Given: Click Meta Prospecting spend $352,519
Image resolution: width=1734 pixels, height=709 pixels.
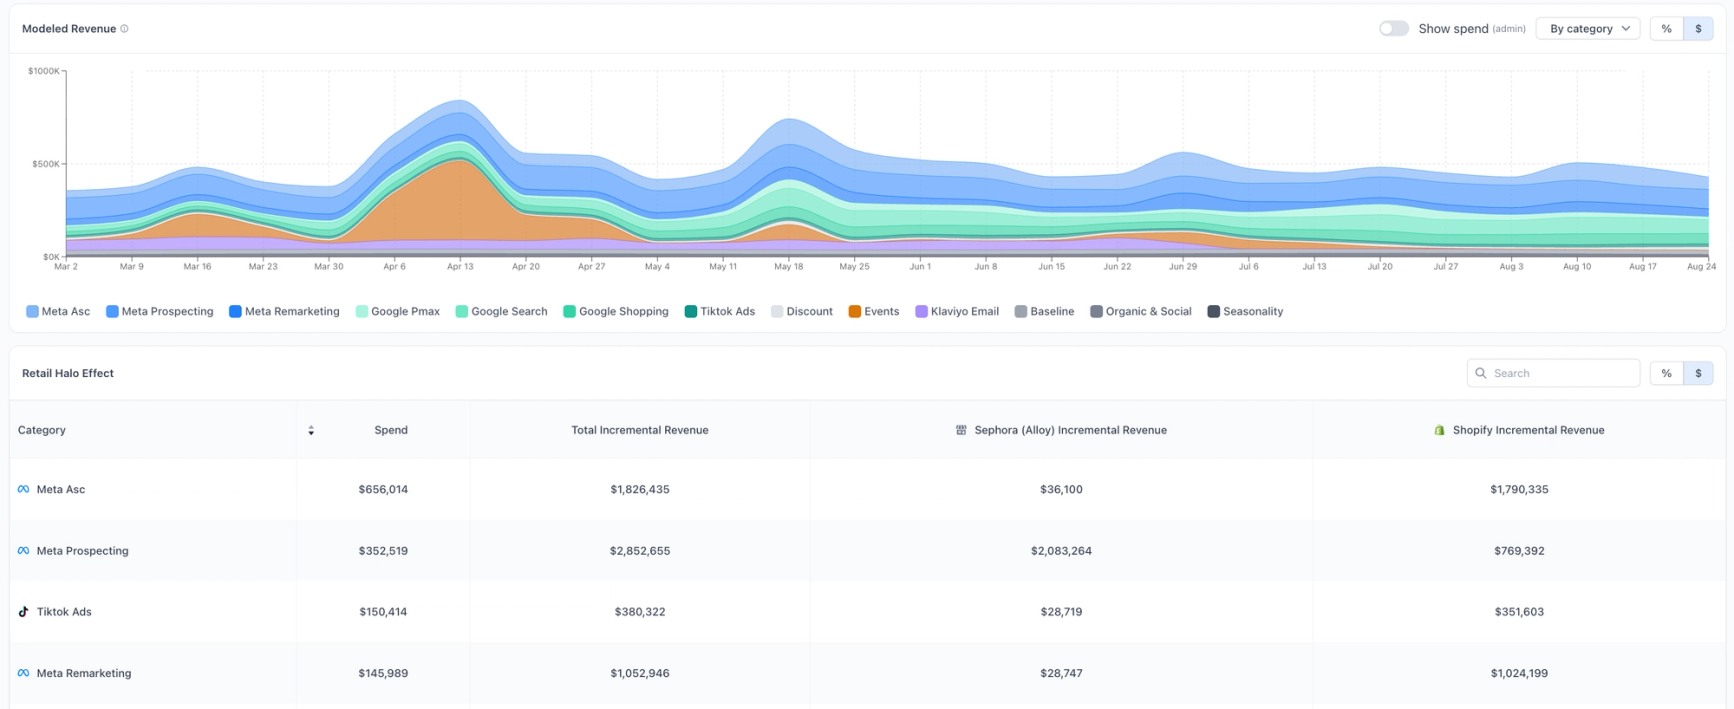Looking at the screenshot, I should [x=383, y=551].
